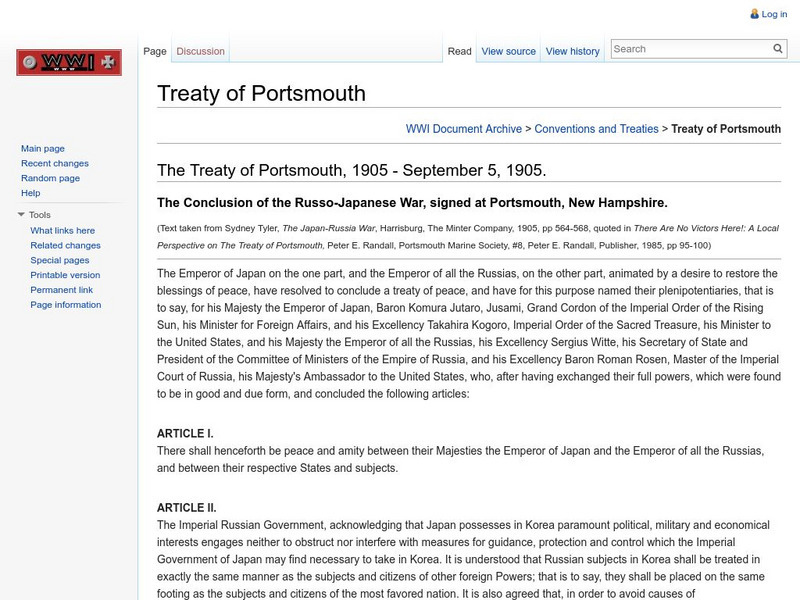This screenshot has height=600, width=800.
Task: Open the Special pages tool
Action: click(61, 261)
